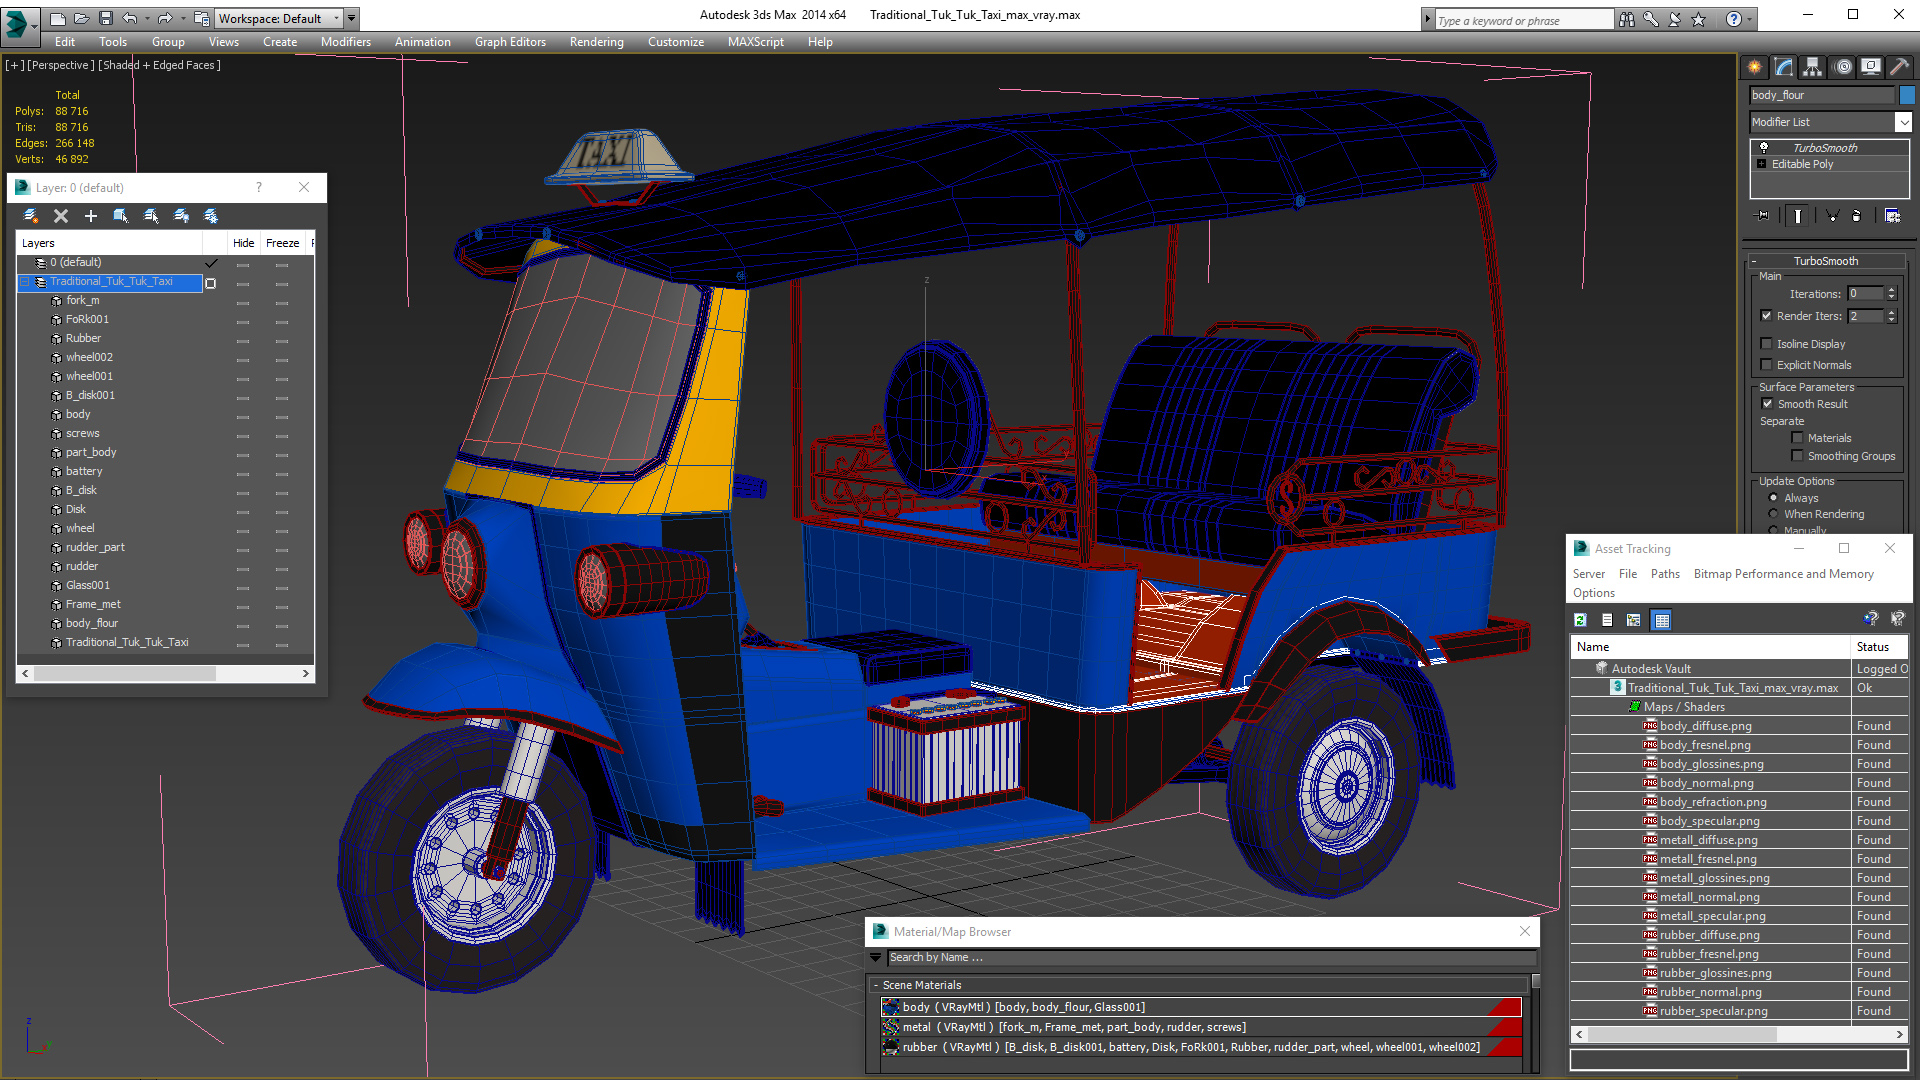Click Table View icon in Asset Tracking

click(x=1662, y=620)
